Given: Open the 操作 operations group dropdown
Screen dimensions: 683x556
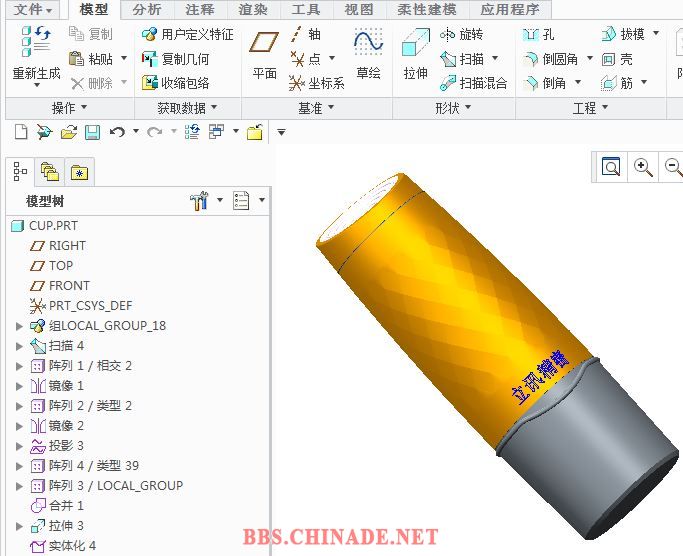Looking at the screenshot, I should pos(70,108).
